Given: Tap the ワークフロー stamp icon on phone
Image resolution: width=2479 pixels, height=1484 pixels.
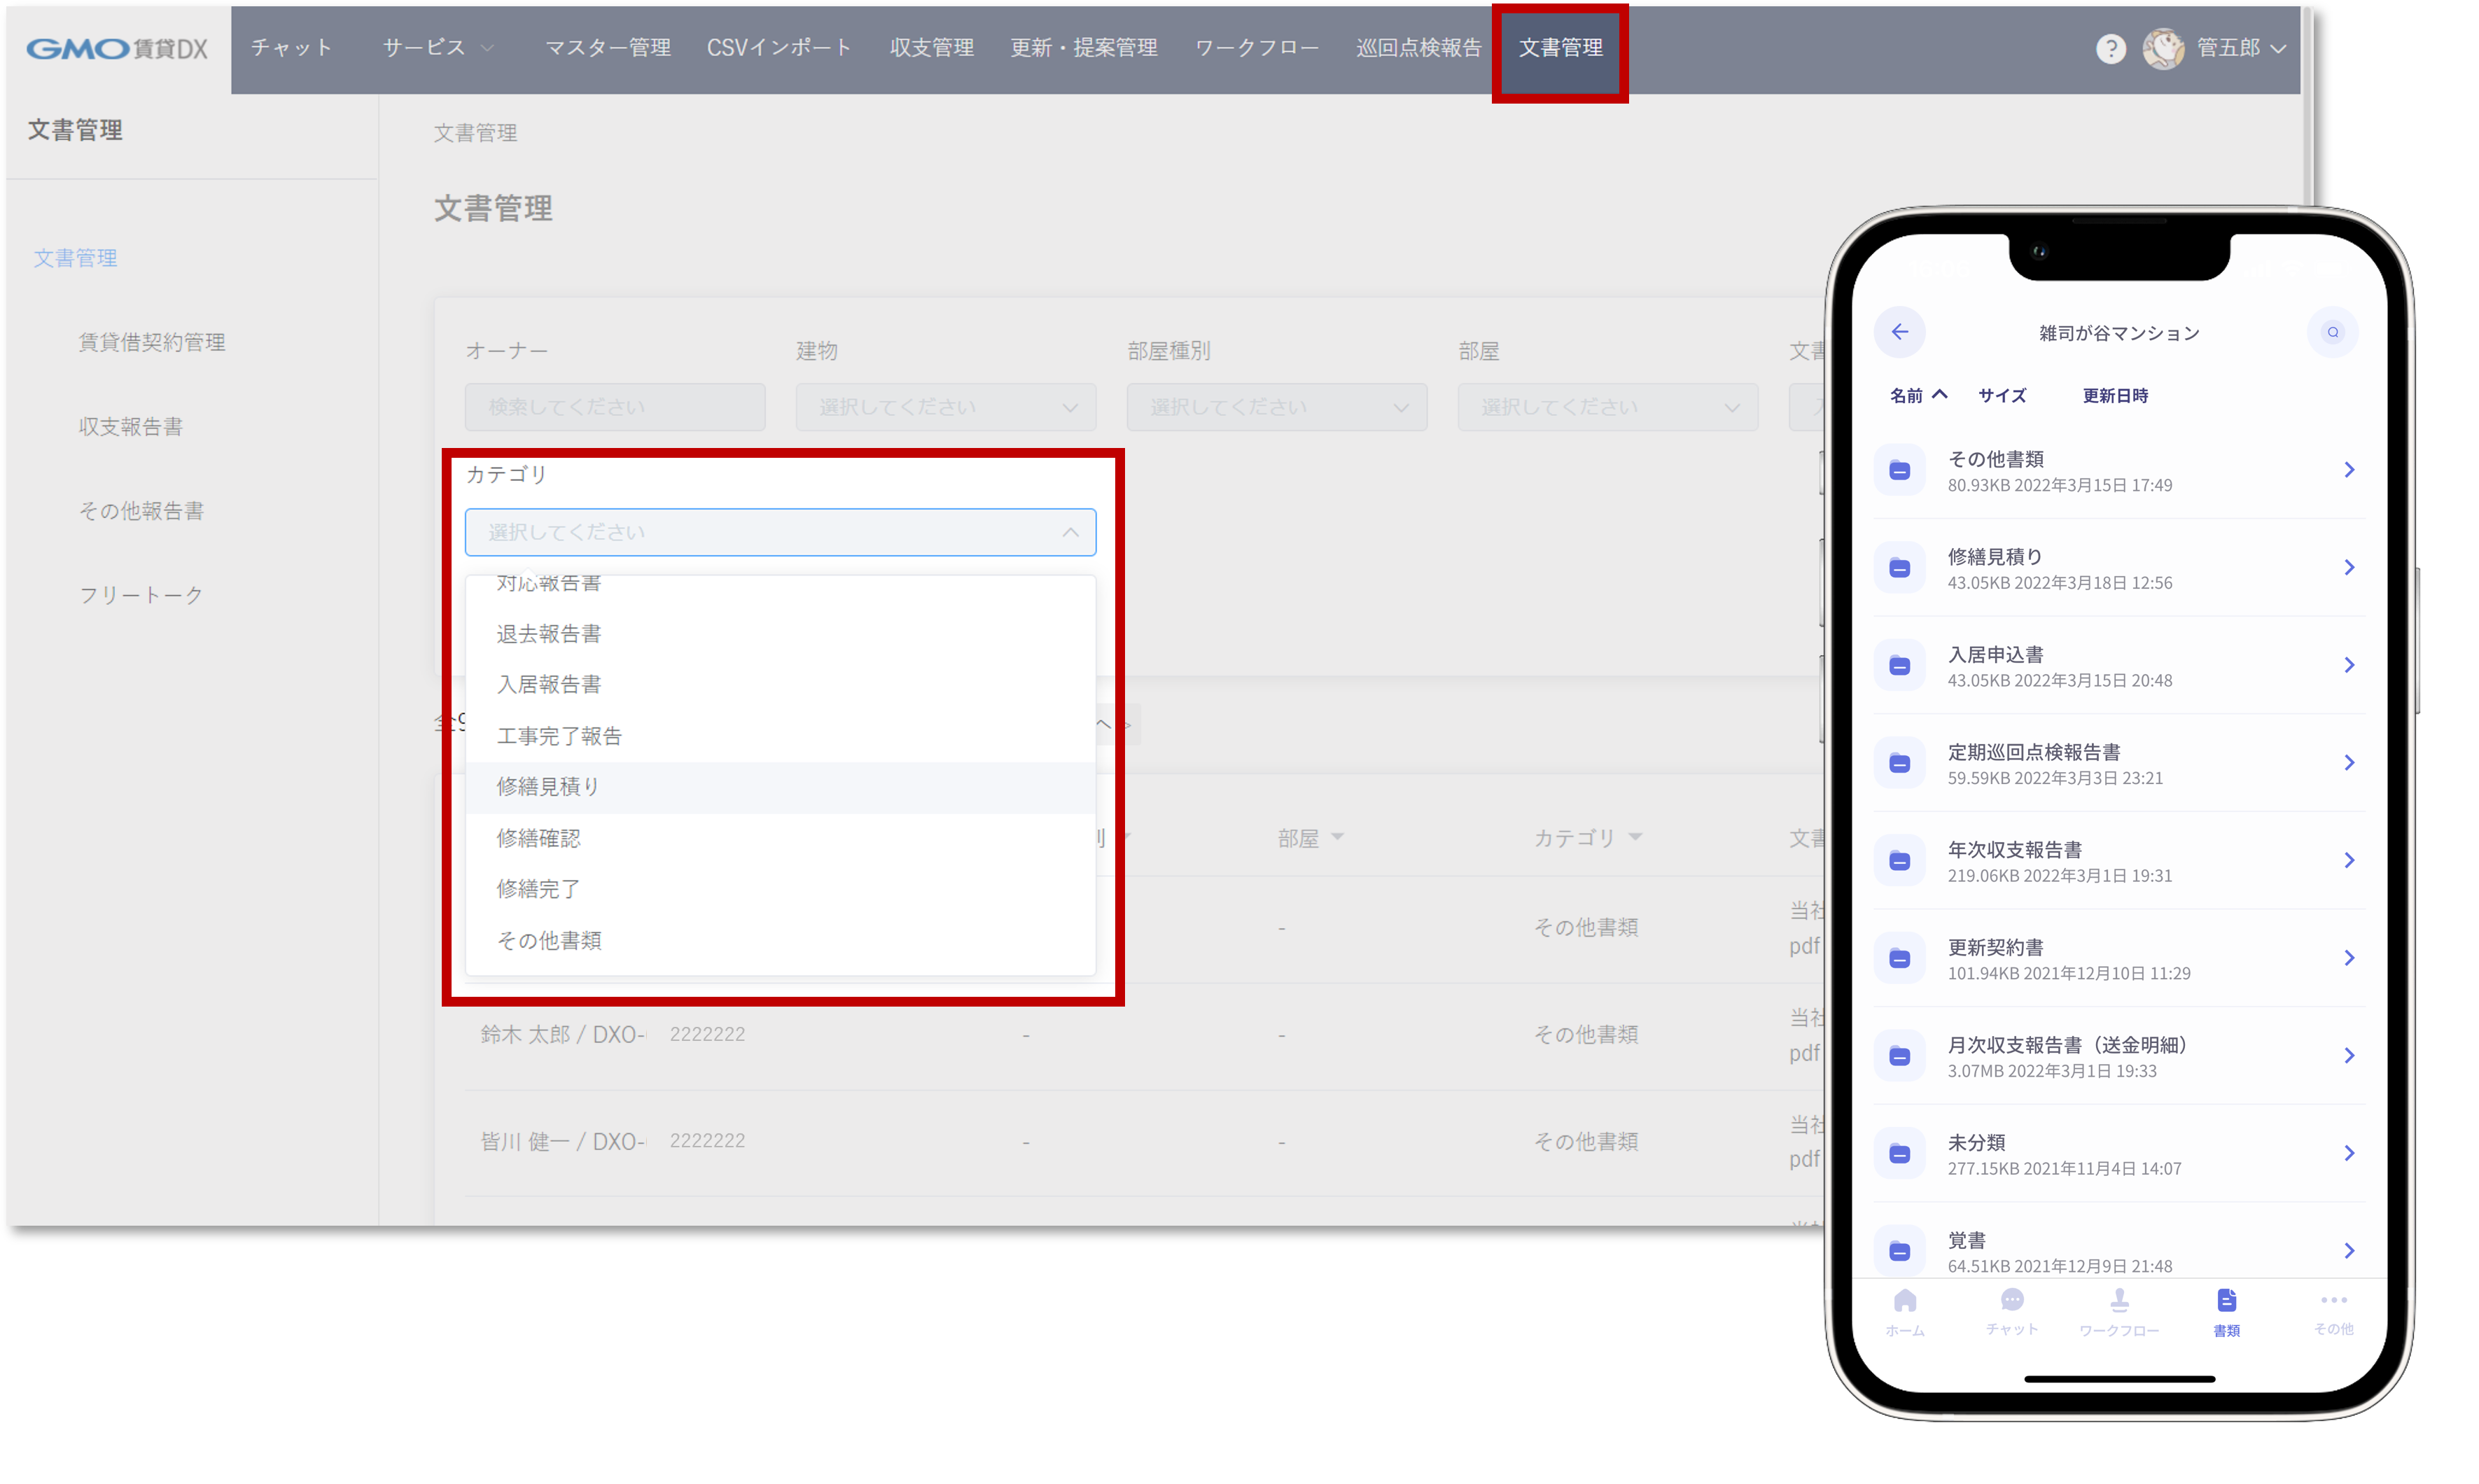Looking at the screenshot, I should click(x=2119, y=1300).
